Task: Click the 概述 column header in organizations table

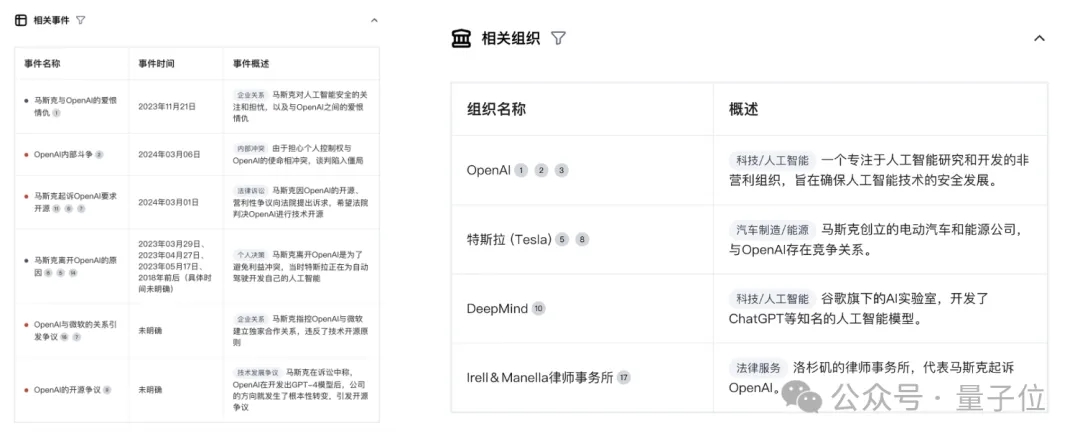Action: (744, 109)
